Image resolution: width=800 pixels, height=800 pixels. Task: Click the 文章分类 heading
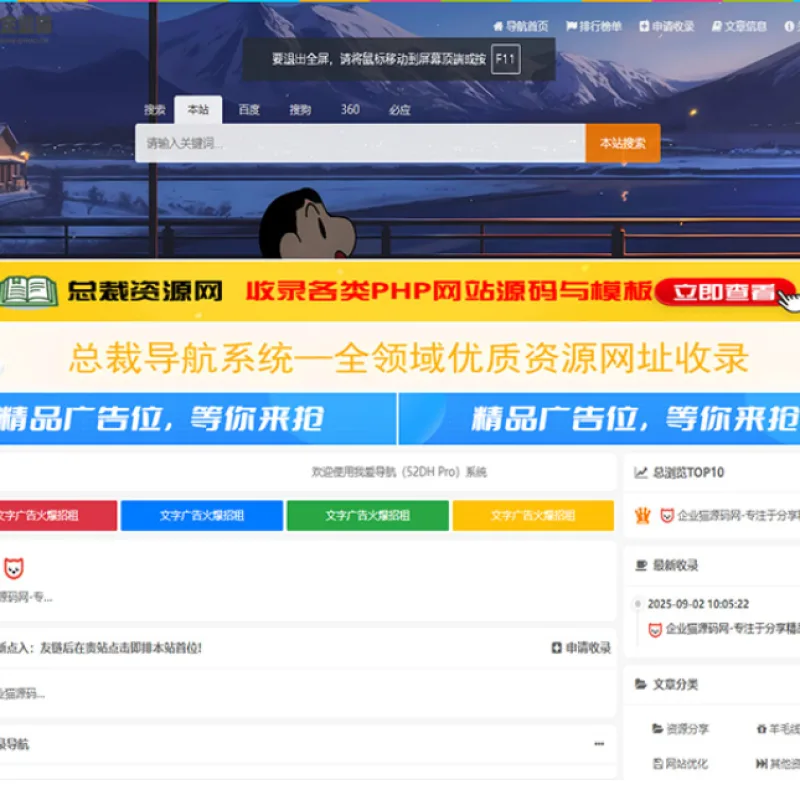click(675, 684)
